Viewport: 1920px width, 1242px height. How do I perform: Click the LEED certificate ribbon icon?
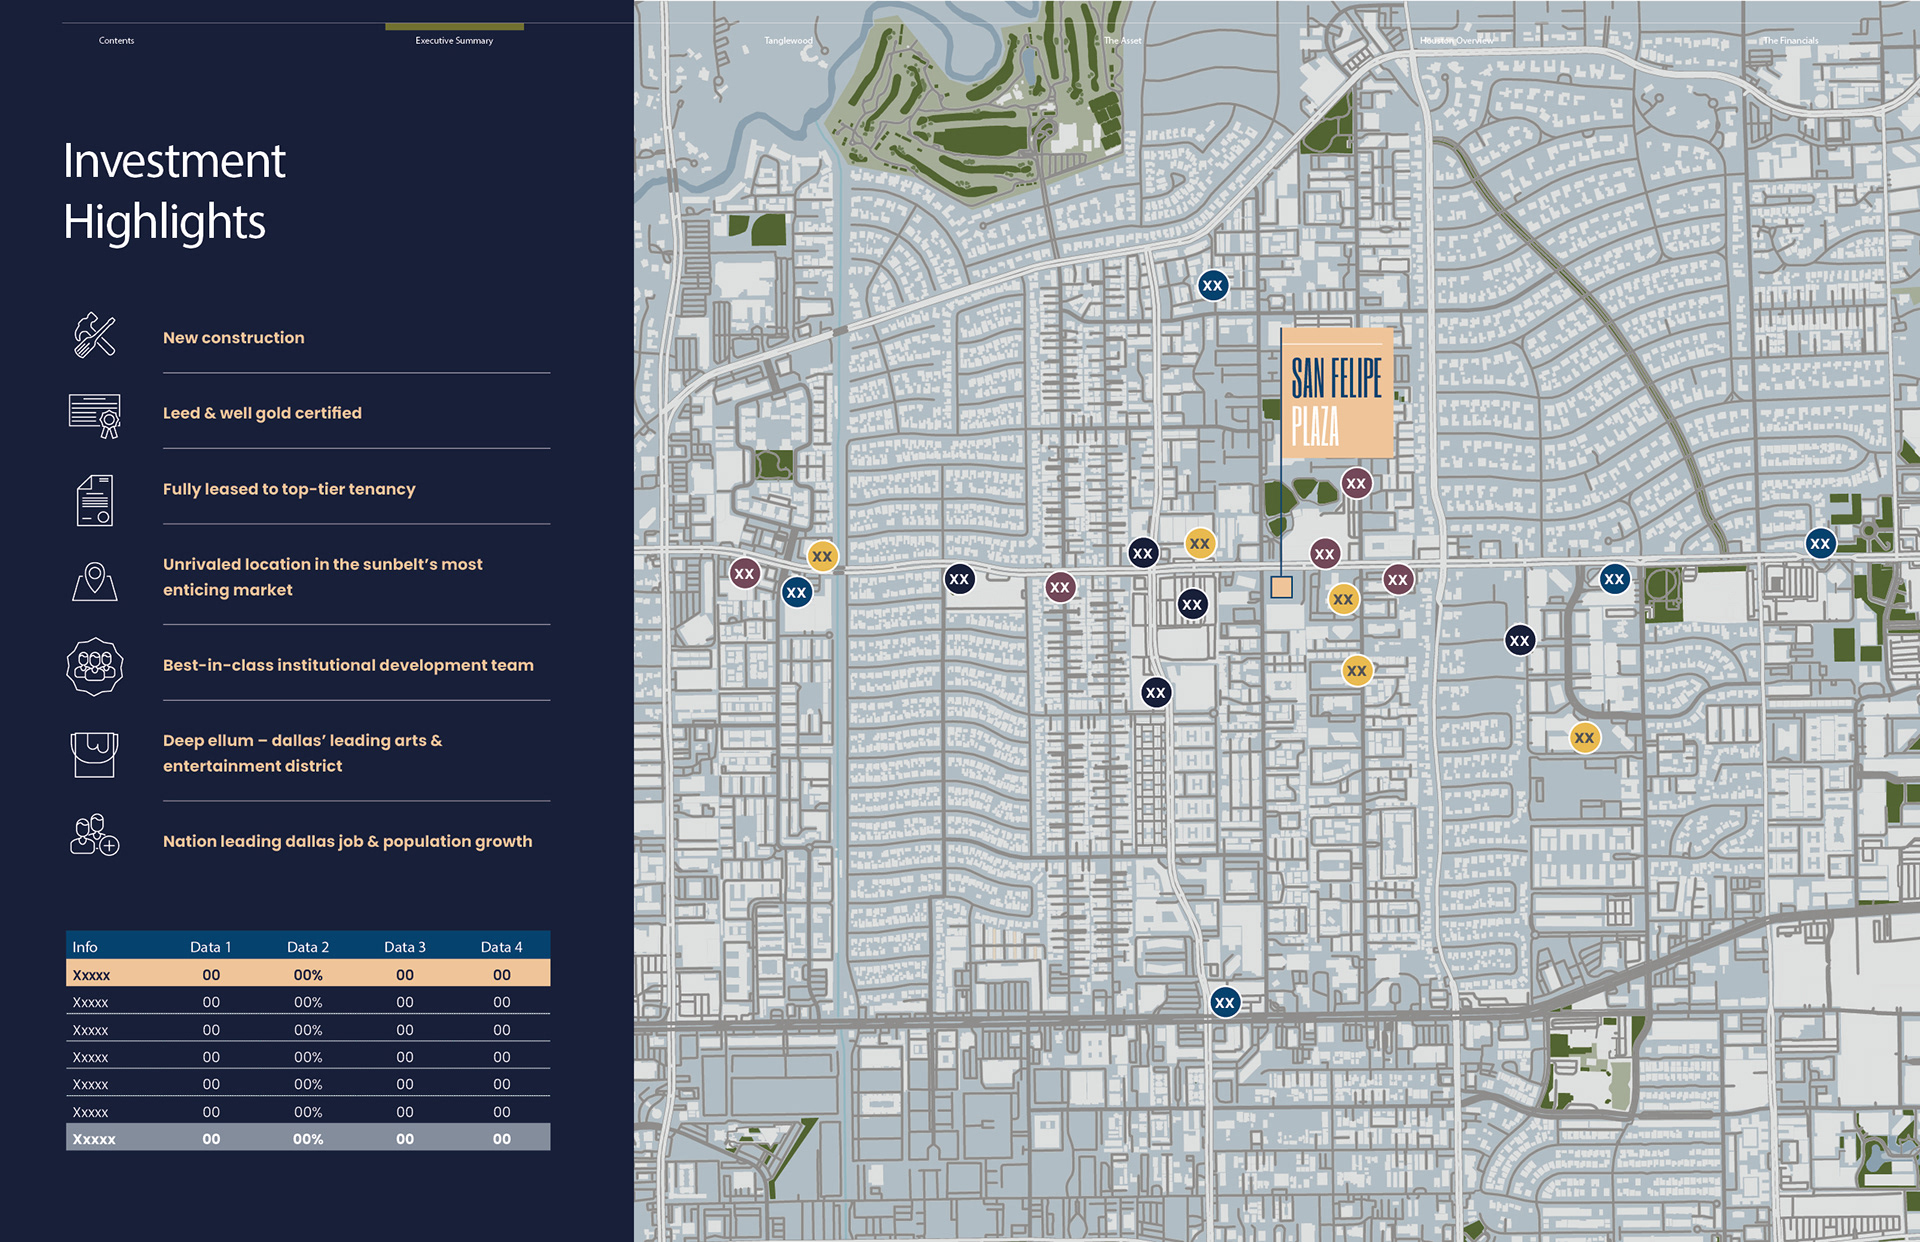95,415
